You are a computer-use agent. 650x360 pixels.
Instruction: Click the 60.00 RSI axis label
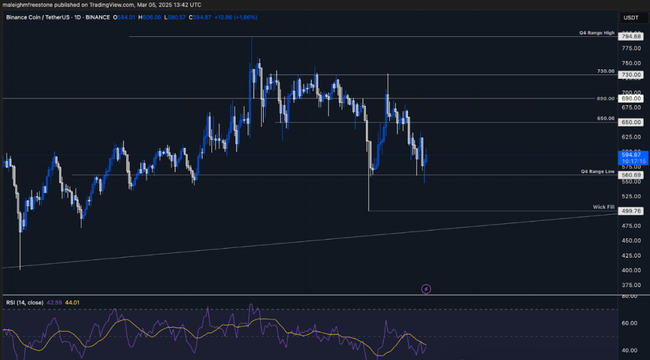coord(630,323)
